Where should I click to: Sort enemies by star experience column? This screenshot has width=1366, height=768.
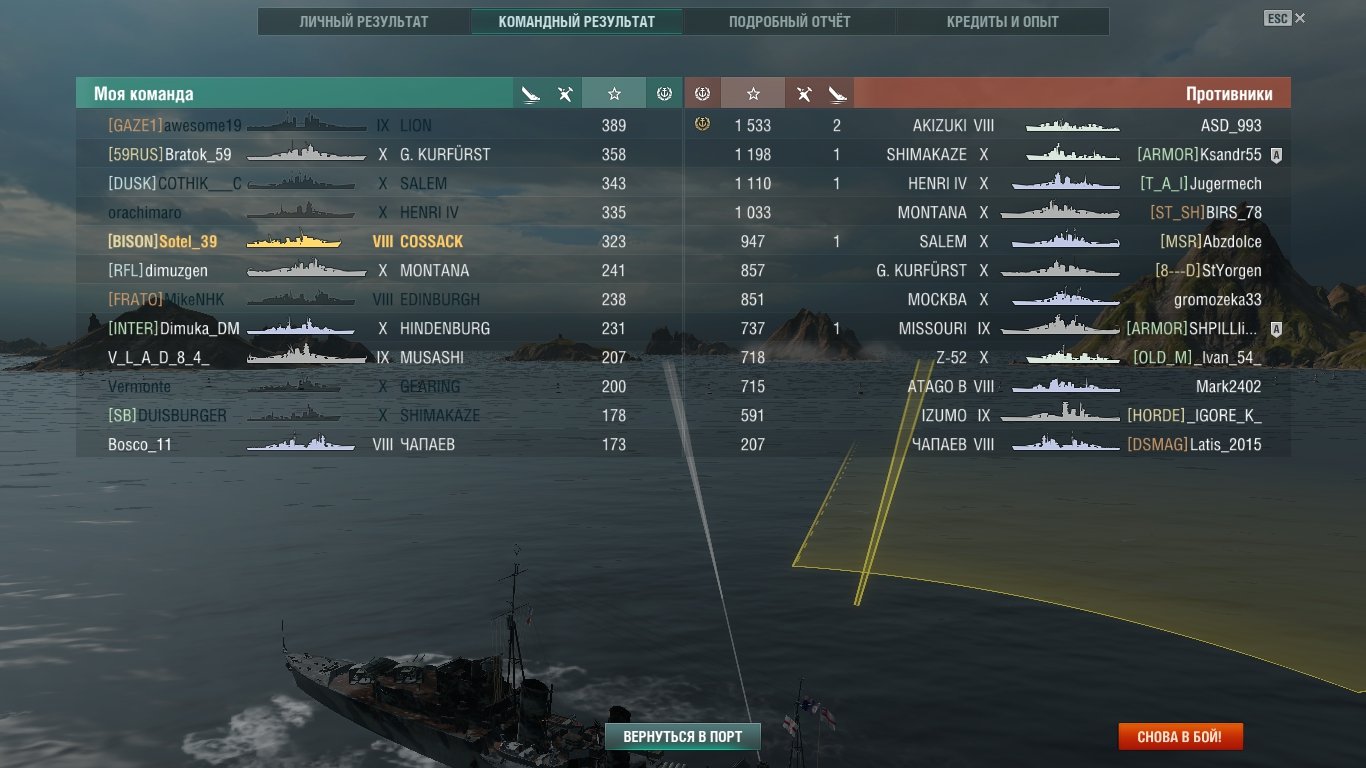click(753, 94)
